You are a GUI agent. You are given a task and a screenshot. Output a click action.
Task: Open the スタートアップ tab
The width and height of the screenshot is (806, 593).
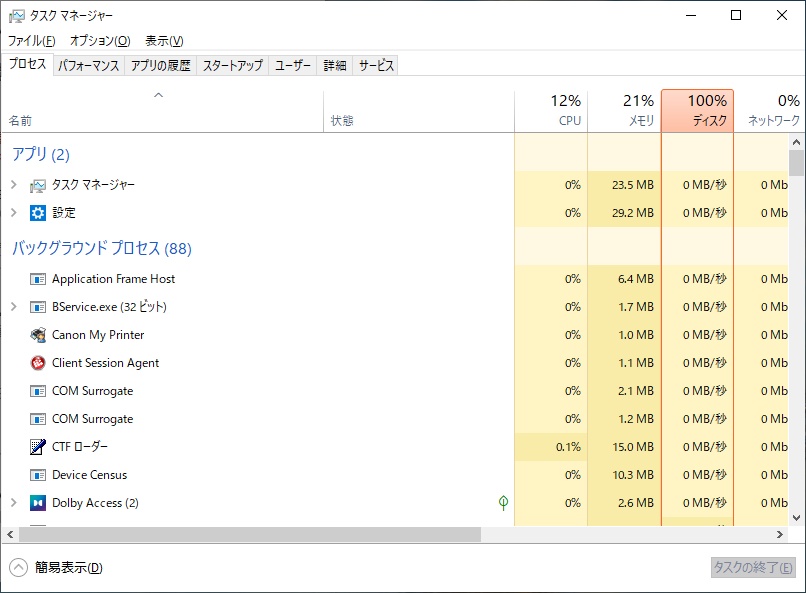point(233,66)
